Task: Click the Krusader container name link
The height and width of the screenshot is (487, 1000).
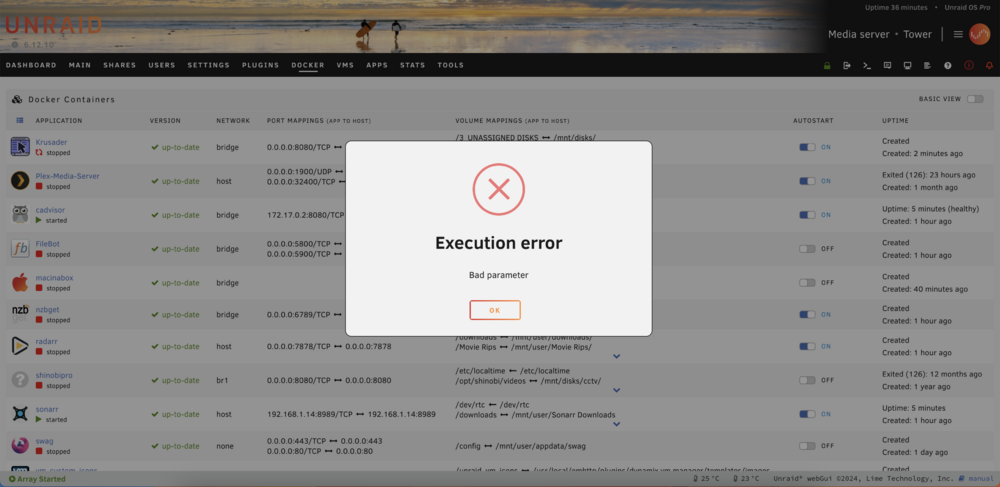Action: (x=51, y=142)
